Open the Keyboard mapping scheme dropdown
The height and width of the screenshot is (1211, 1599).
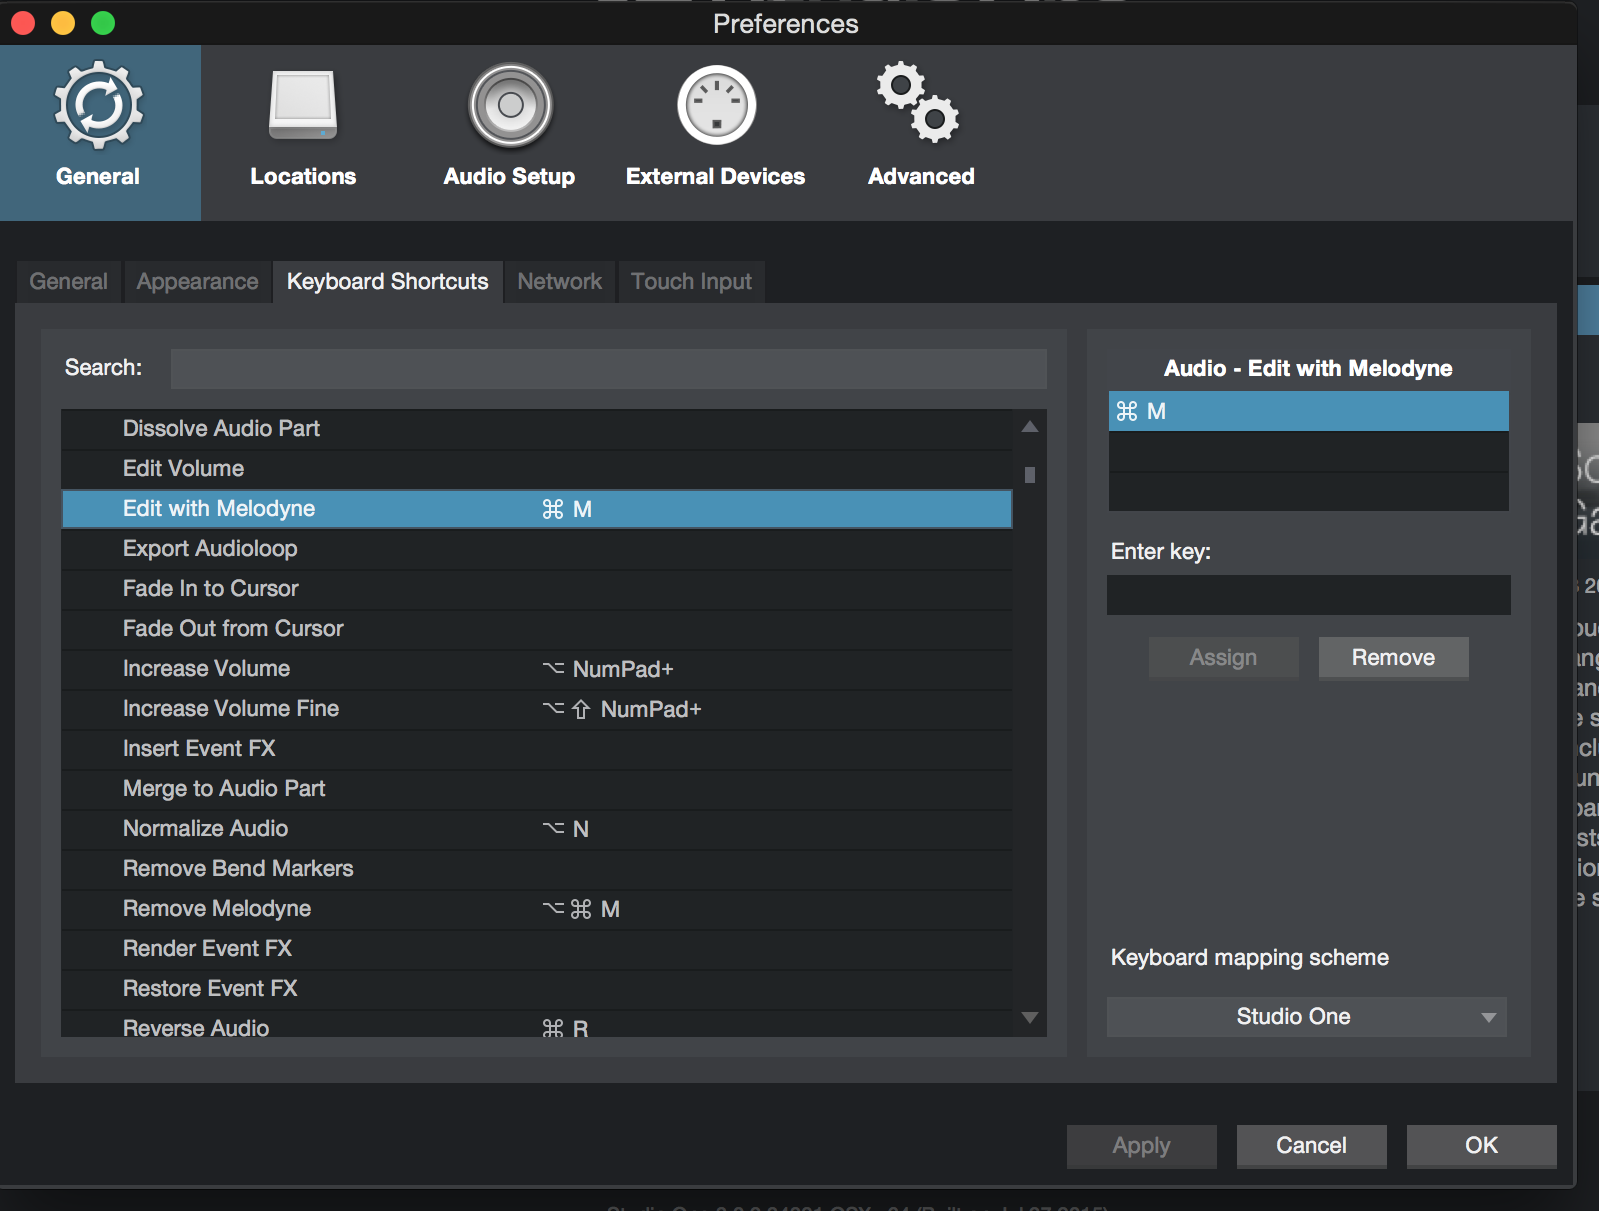[x=1306, y=1017]
